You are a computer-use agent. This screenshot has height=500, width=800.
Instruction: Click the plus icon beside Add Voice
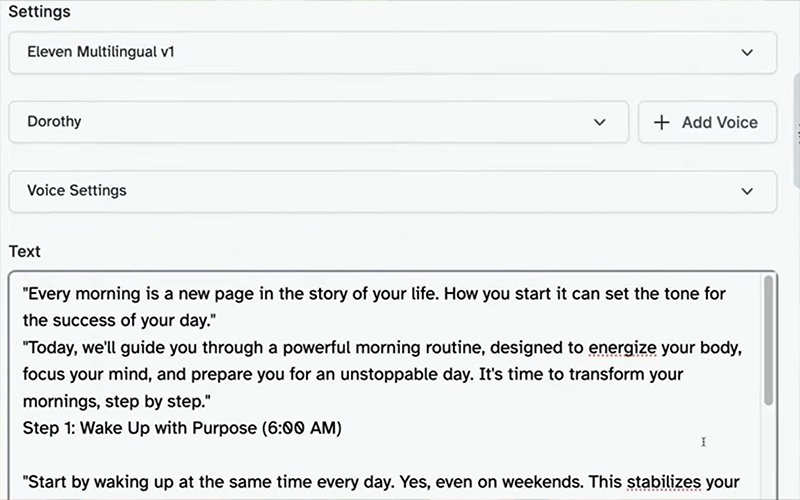(x=661, y=122)
